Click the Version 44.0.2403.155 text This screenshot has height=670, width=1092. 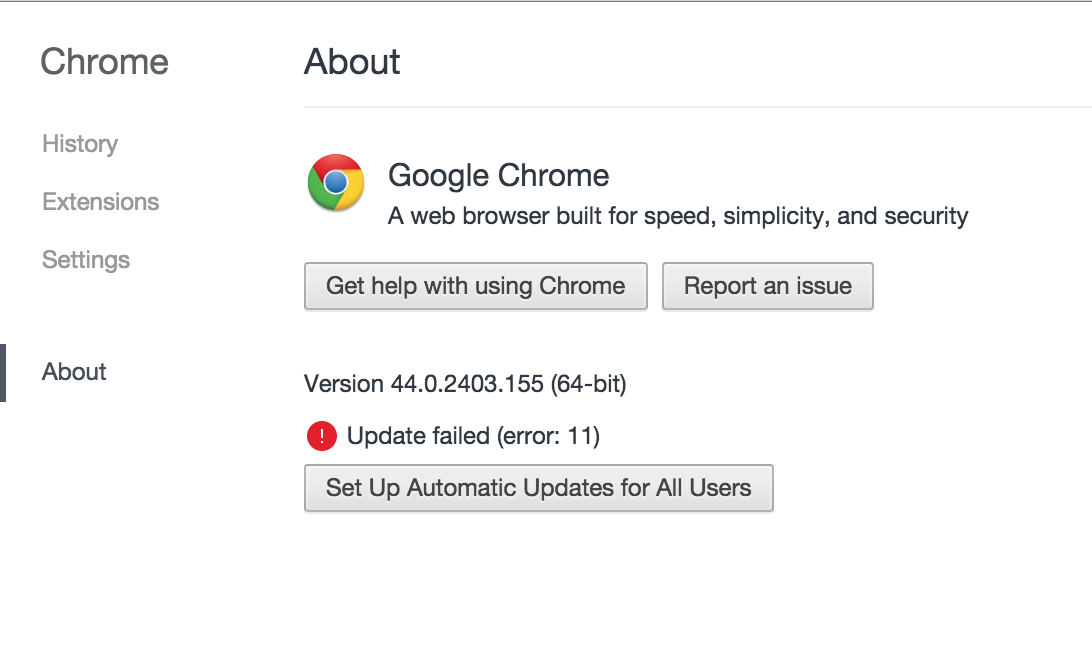(x=465, y=384)
